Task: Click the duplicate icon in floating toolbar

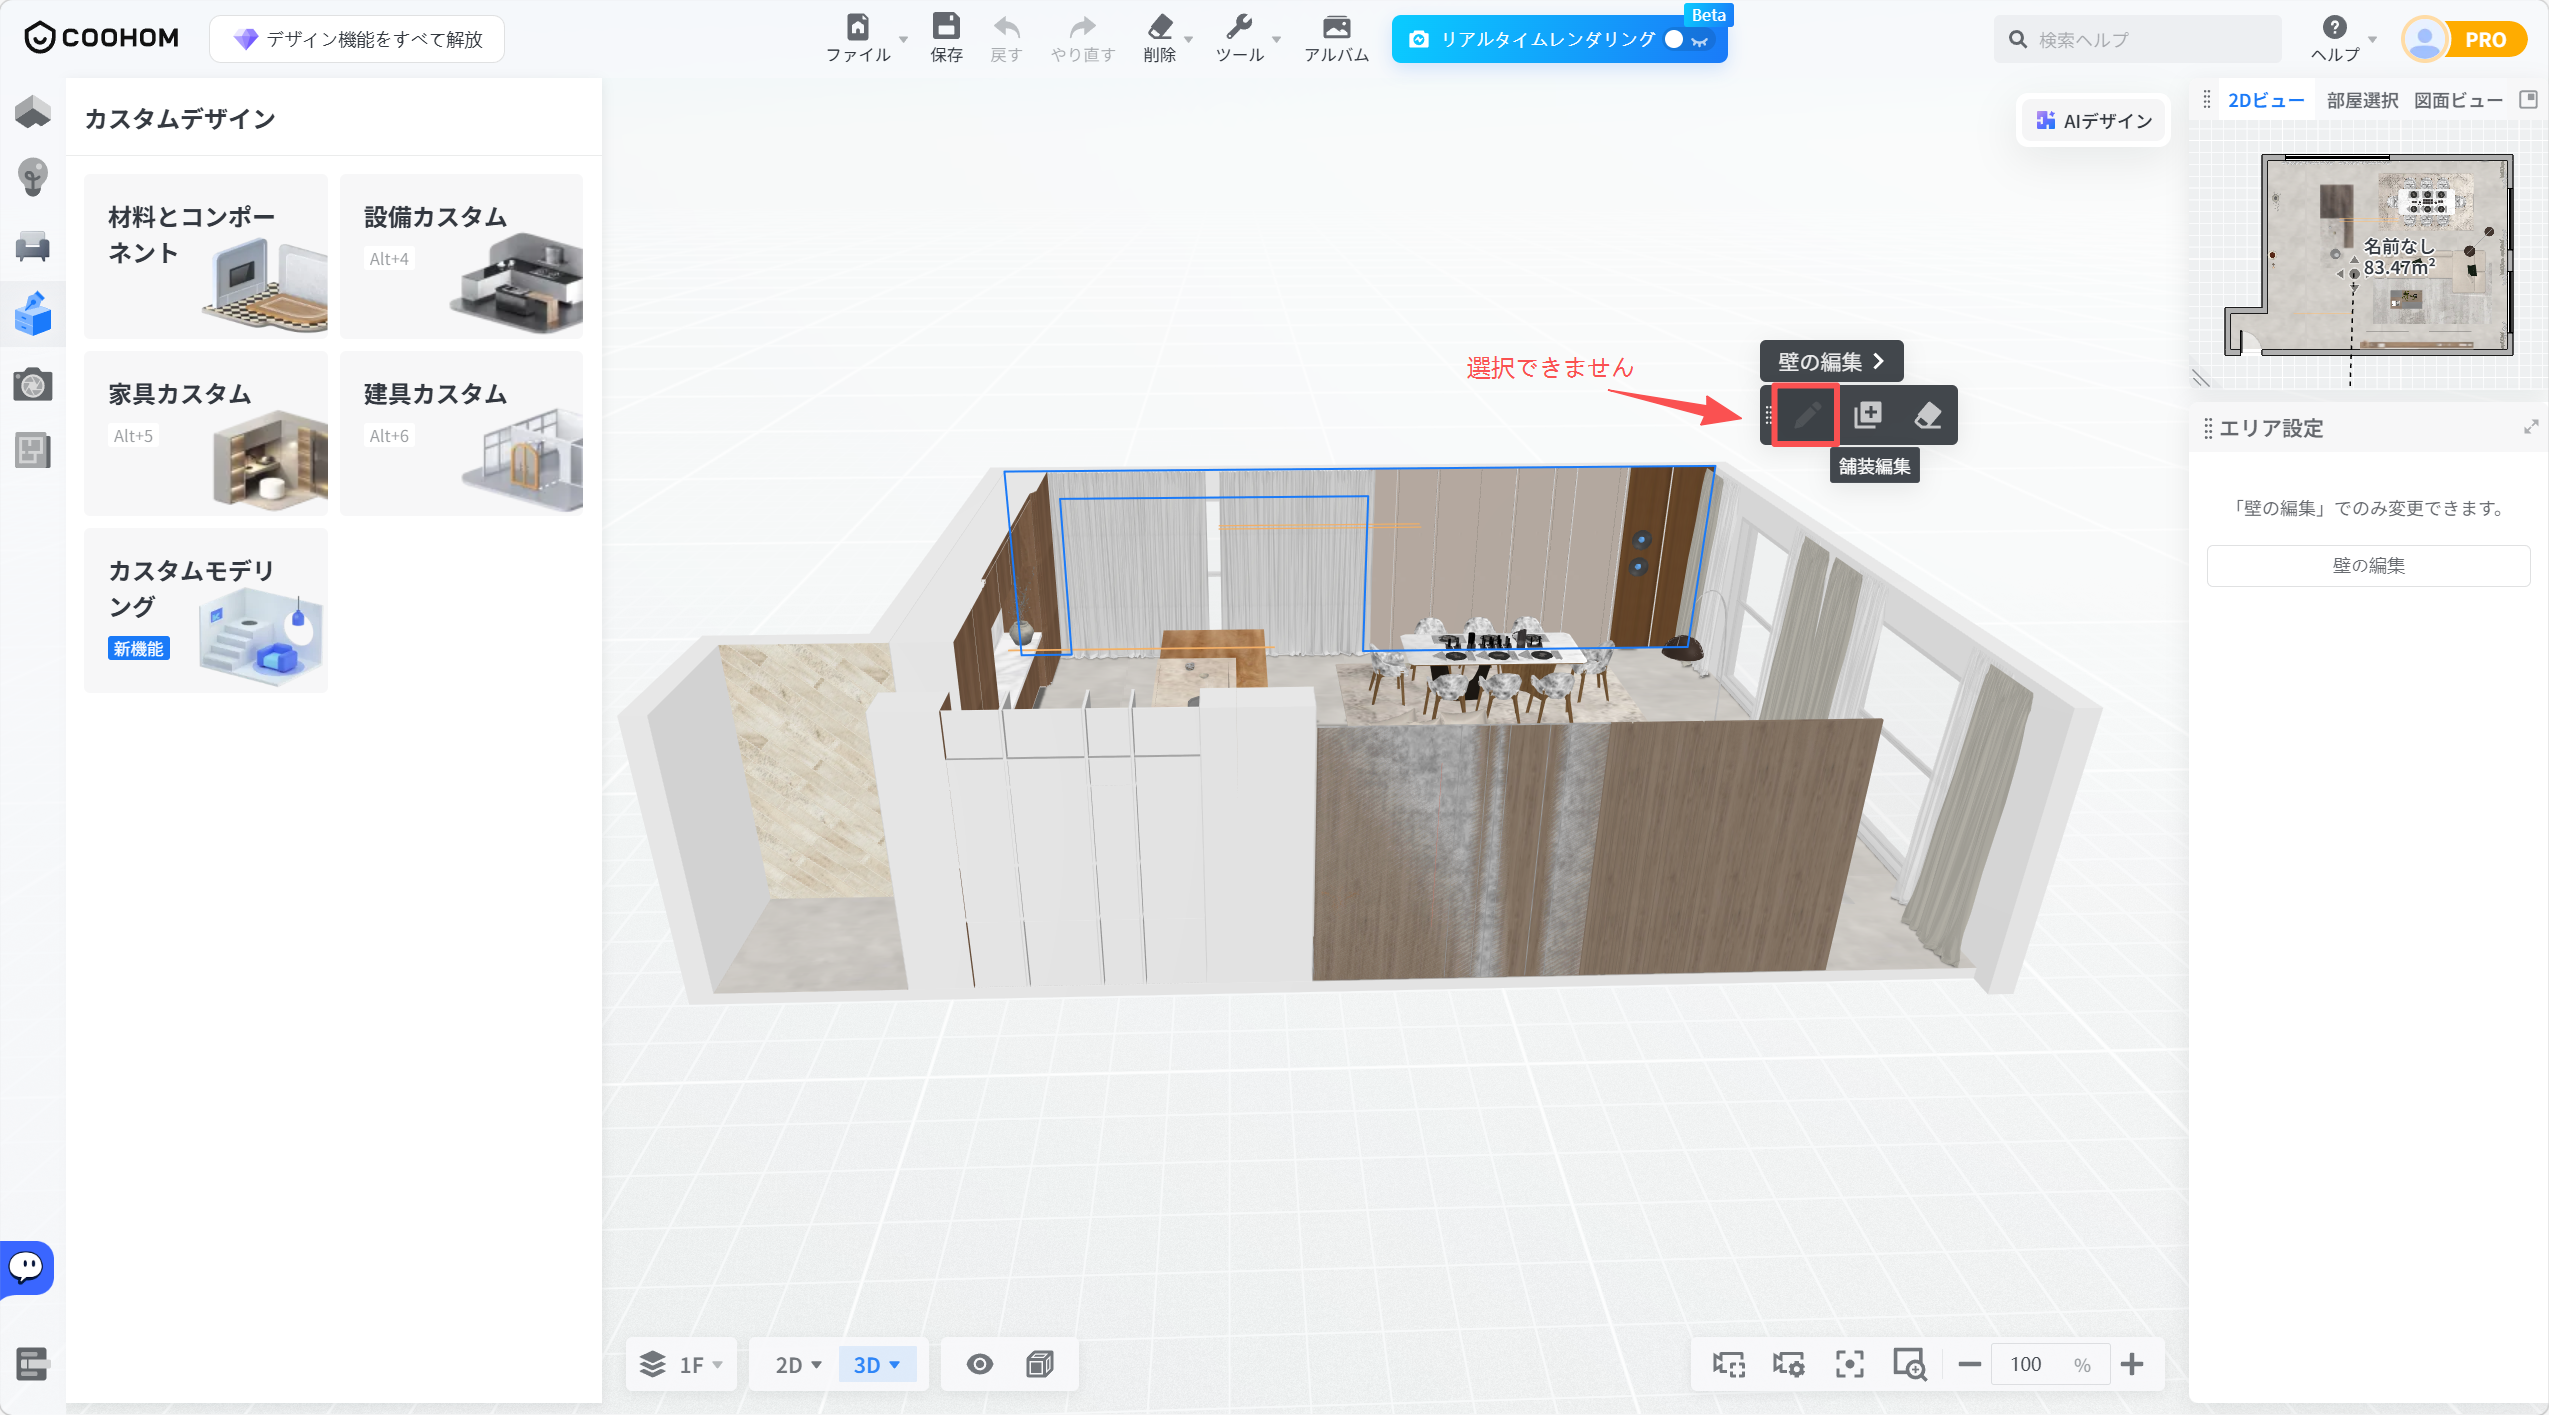Action: [1867, 415]
